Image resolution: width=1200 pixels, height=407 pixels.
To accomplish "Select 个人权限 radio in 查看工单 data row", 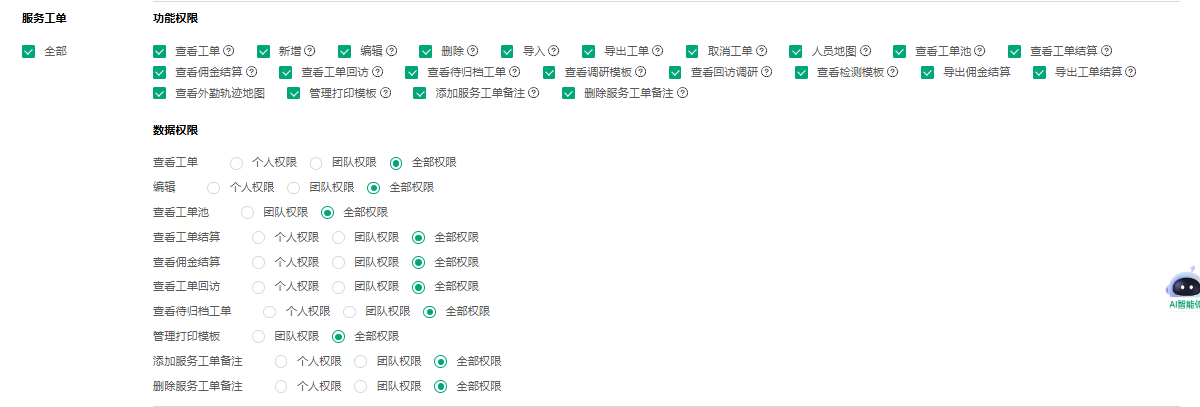I will pos(236,162).
